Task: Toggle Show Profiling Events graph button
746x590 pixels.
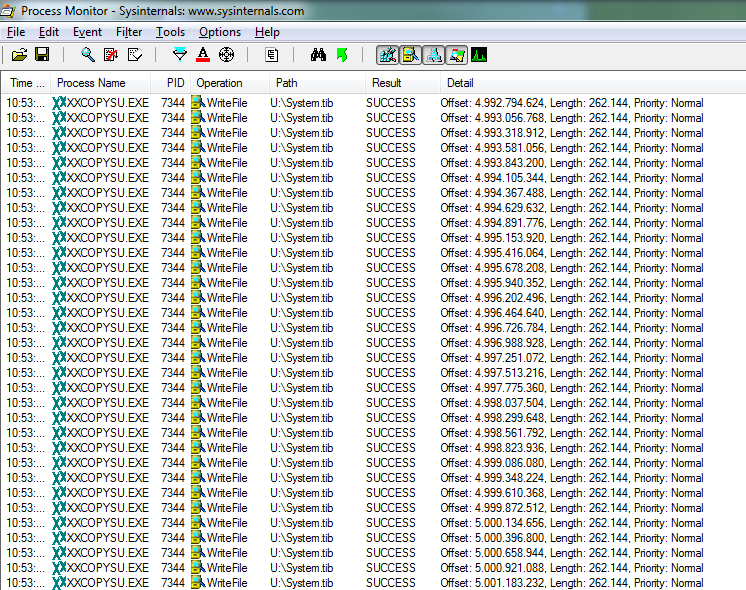Action: coord(479,55)
